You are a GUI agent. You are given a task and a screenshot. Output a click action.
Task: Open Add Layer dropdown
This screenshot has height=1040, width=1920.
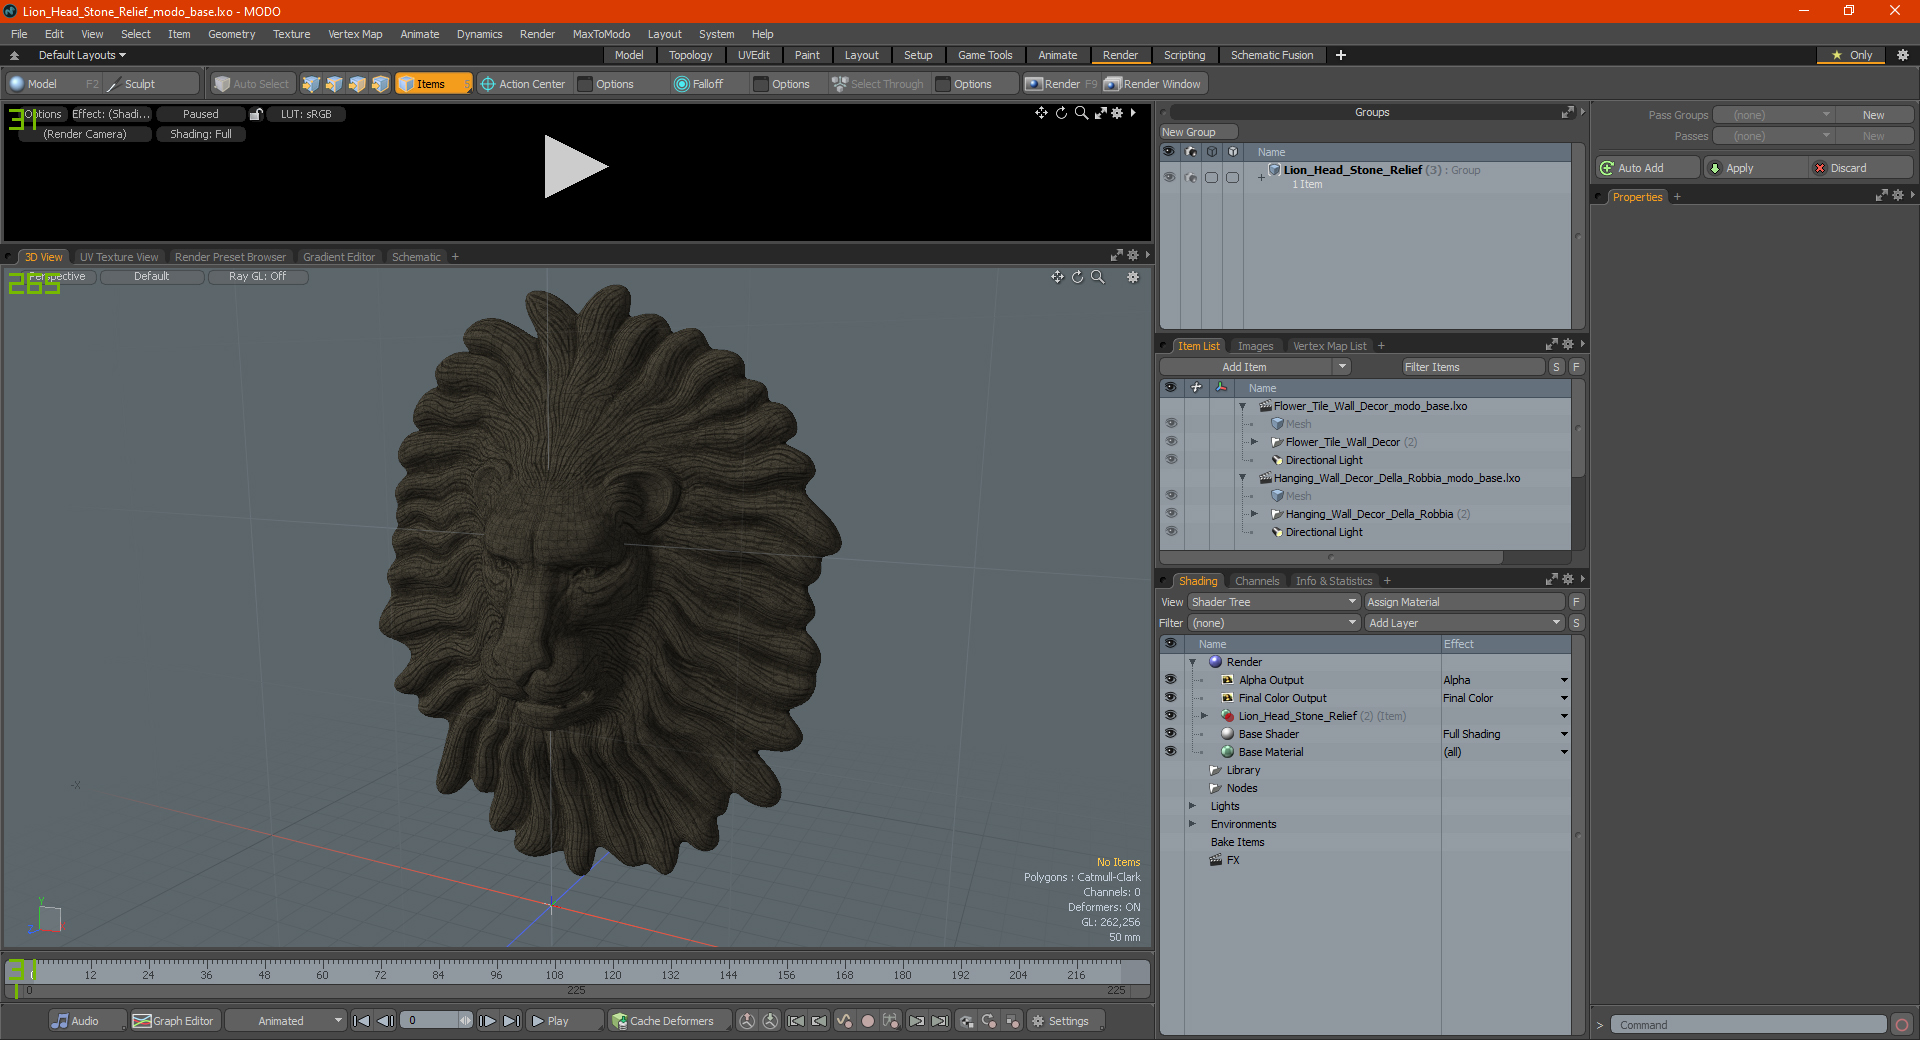click(x=1464, y=623)
